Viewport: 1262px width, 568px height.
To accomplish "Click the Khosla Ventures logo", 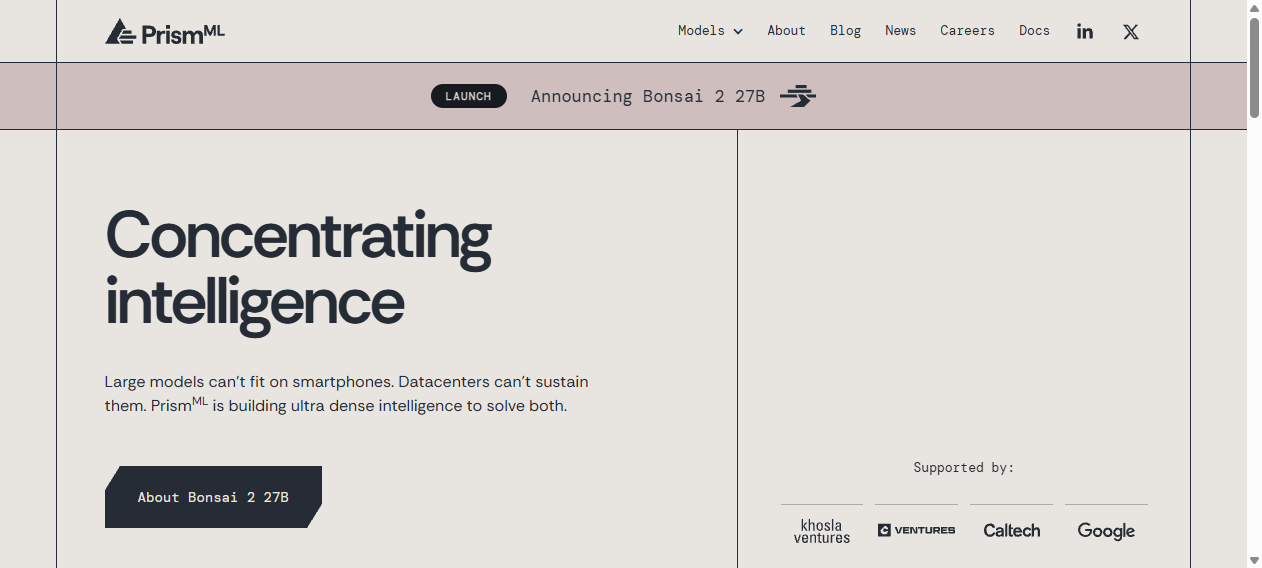I will point(822,531).
